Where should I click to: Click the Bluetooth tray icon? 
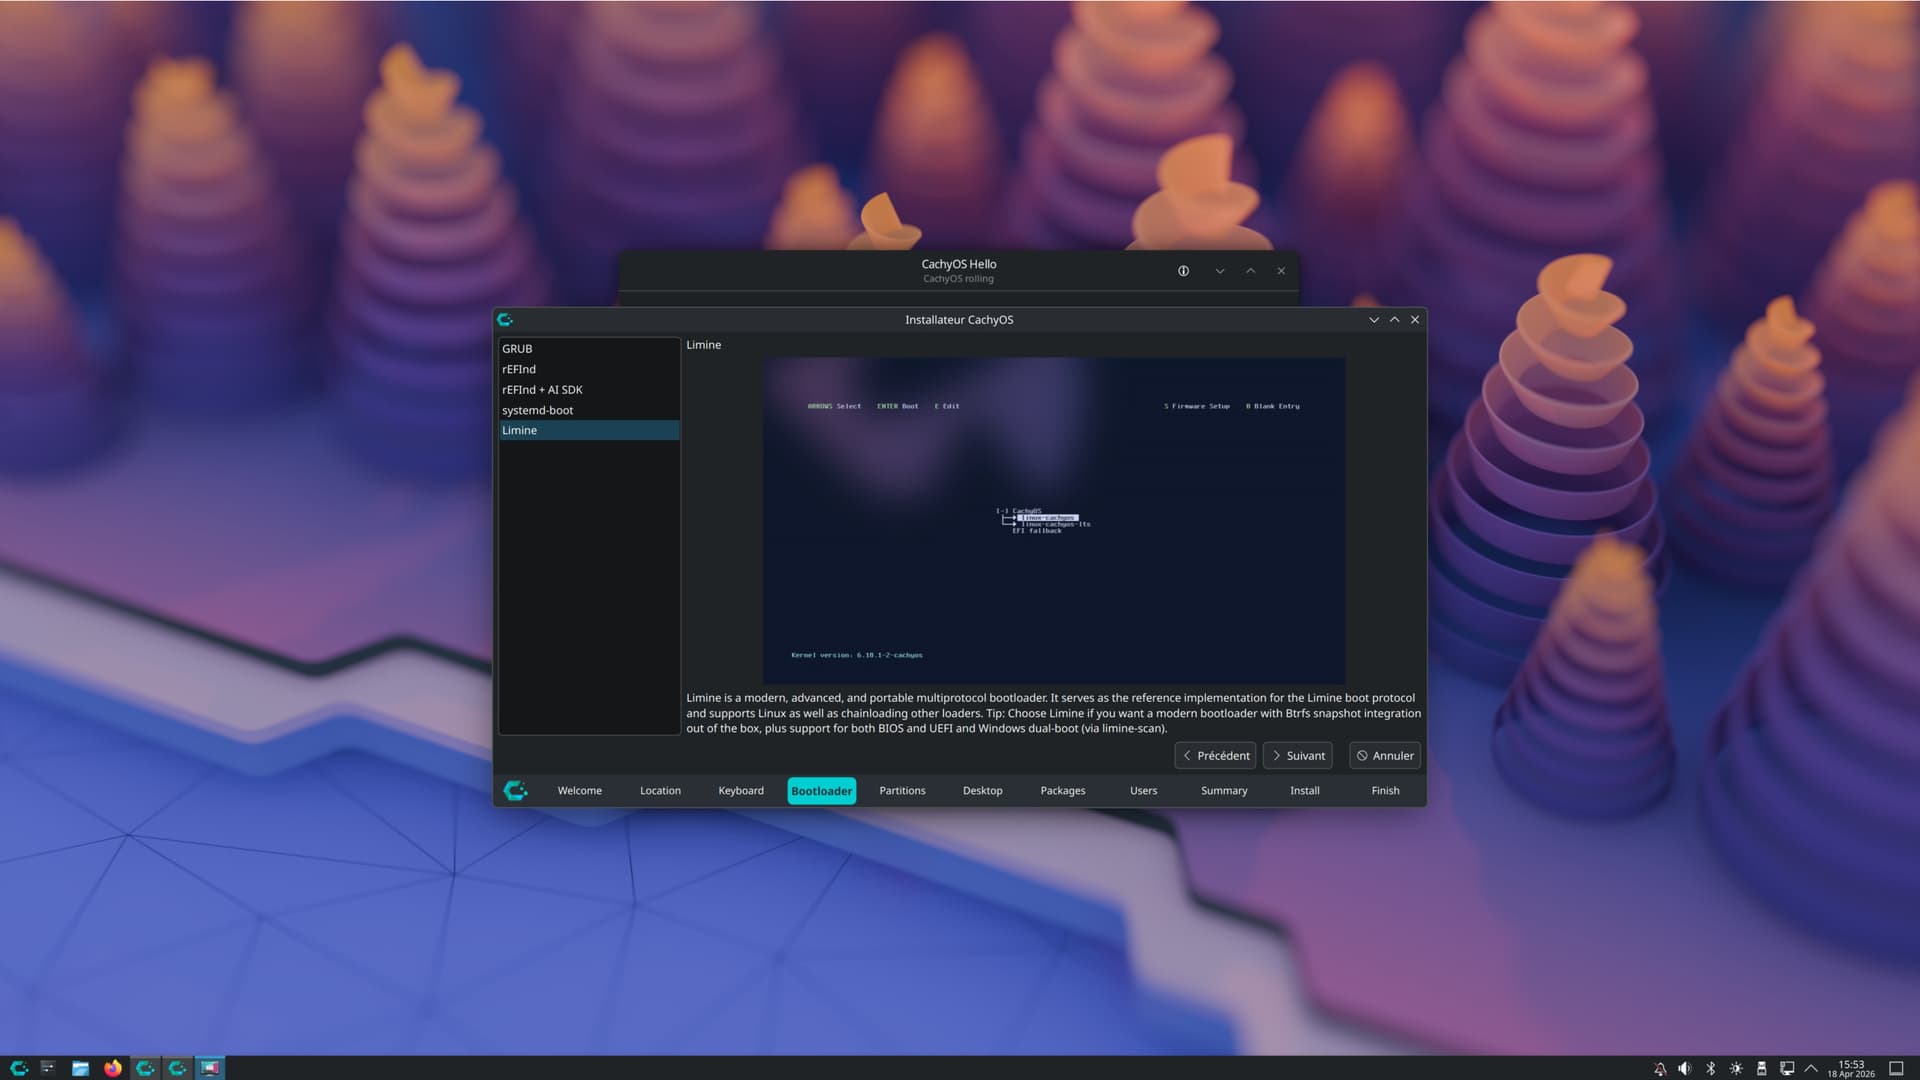point(1710,1068)
